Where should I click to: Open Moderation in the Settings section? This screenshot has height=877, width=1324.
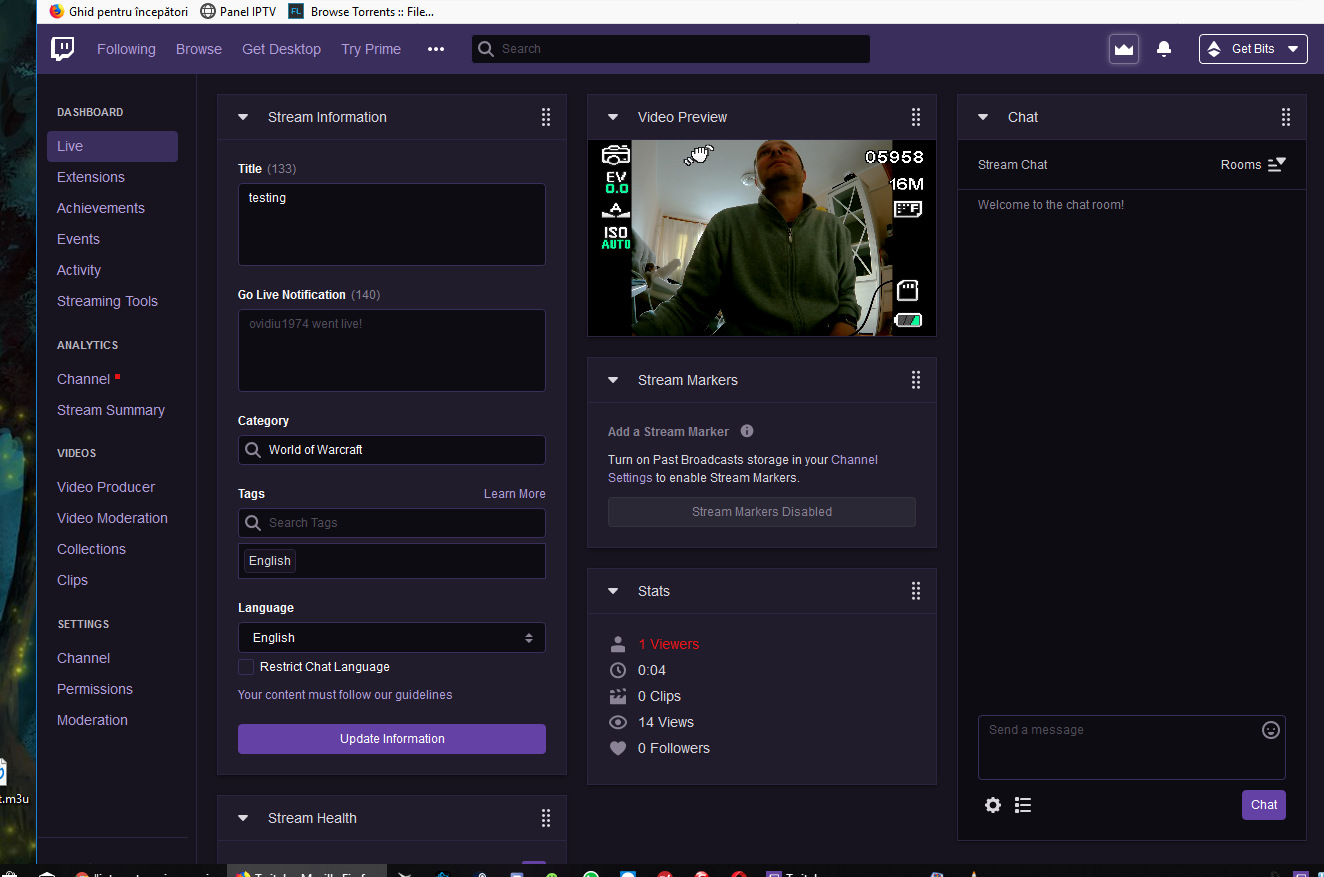point(92,720)
